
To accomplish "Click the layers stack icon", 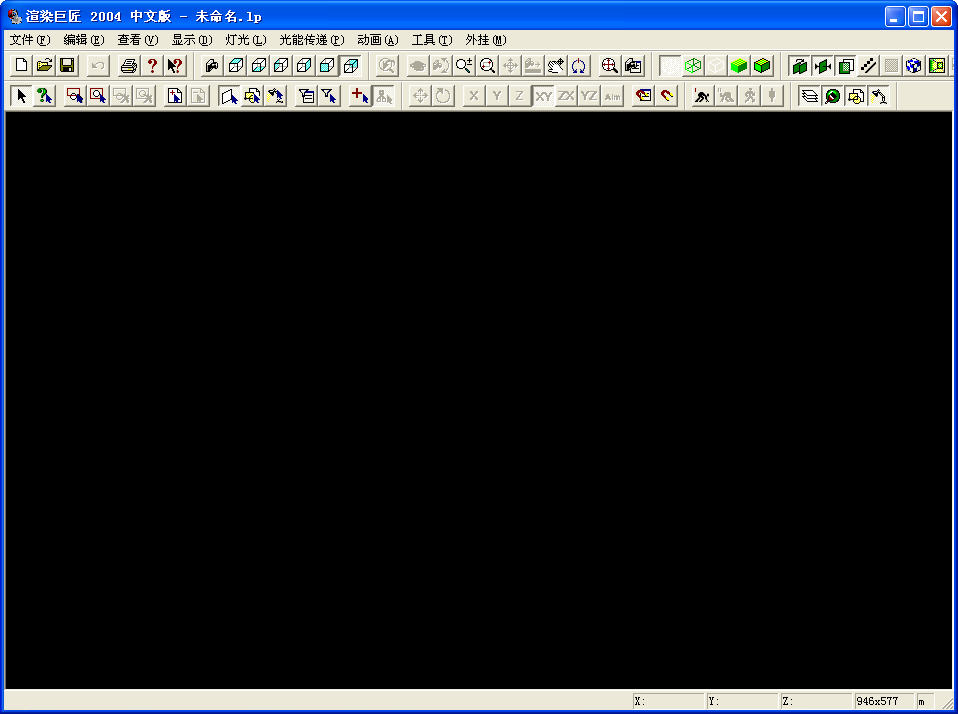I will coord(809,96).
